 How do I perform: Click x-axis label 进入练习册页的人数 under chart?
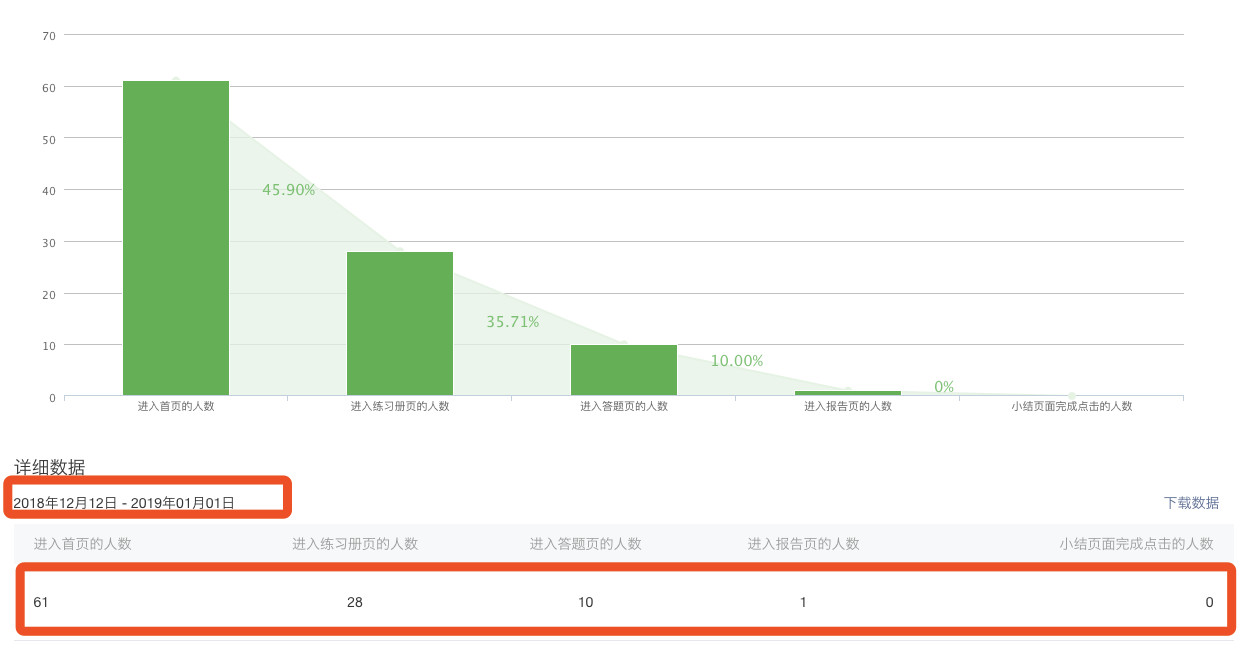click(400, 407)
